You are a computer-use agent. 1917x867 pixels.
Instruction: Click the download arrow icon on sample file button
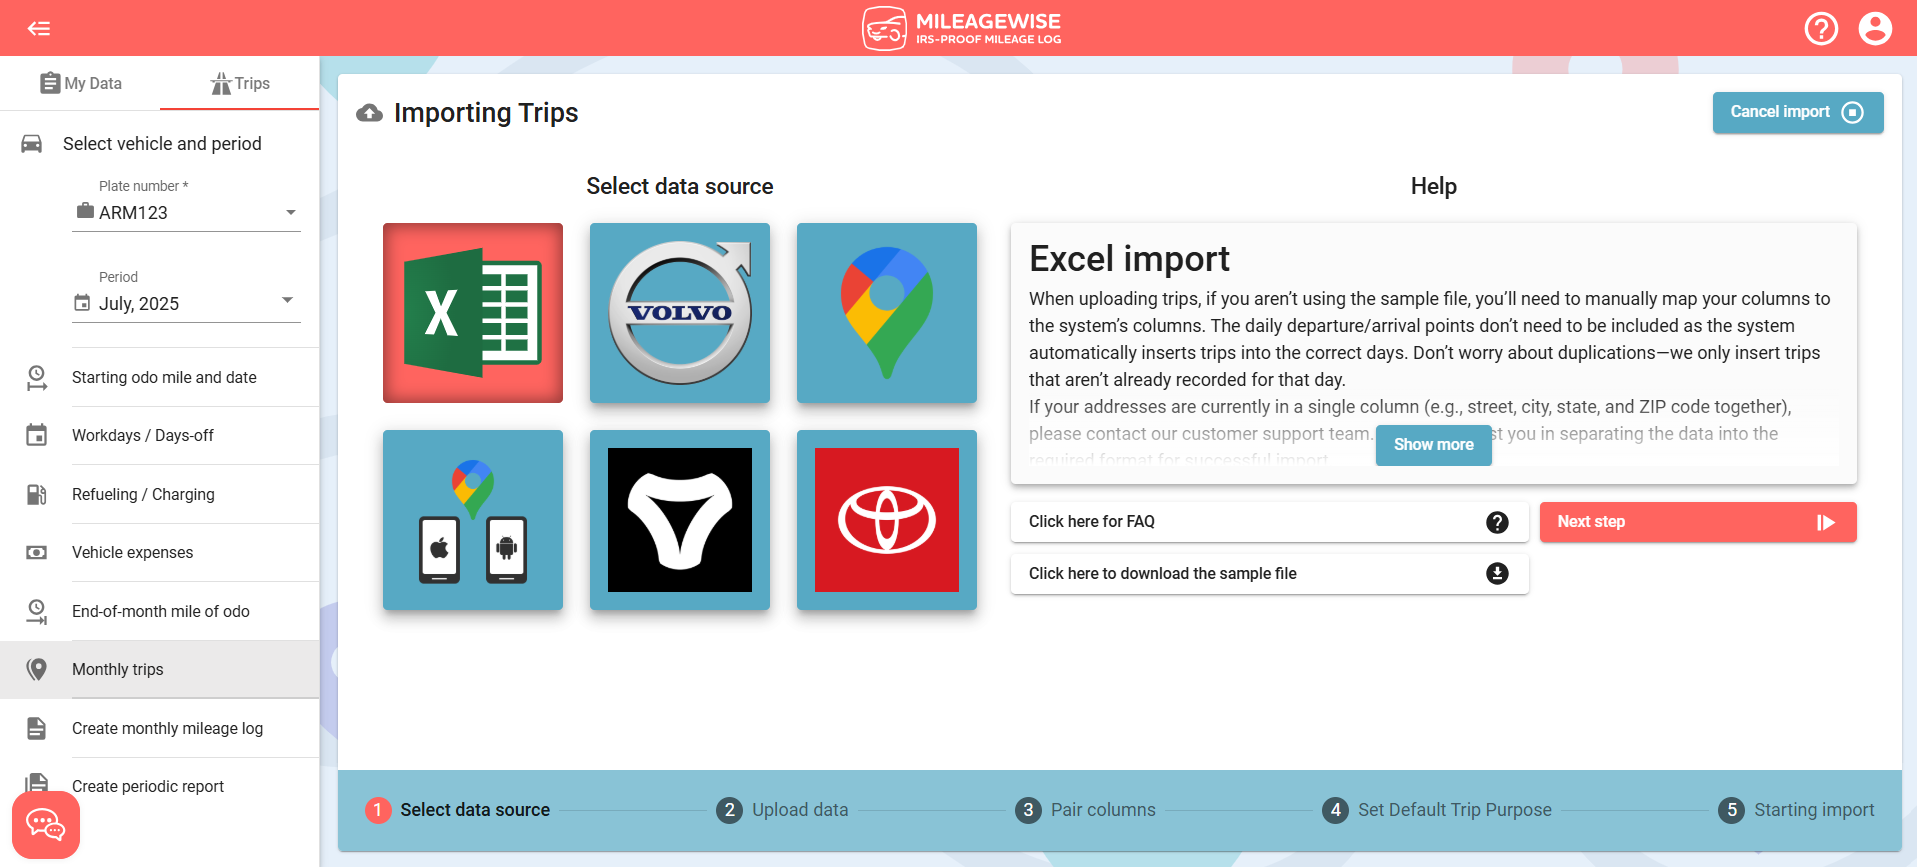[x=1497, y=573]
